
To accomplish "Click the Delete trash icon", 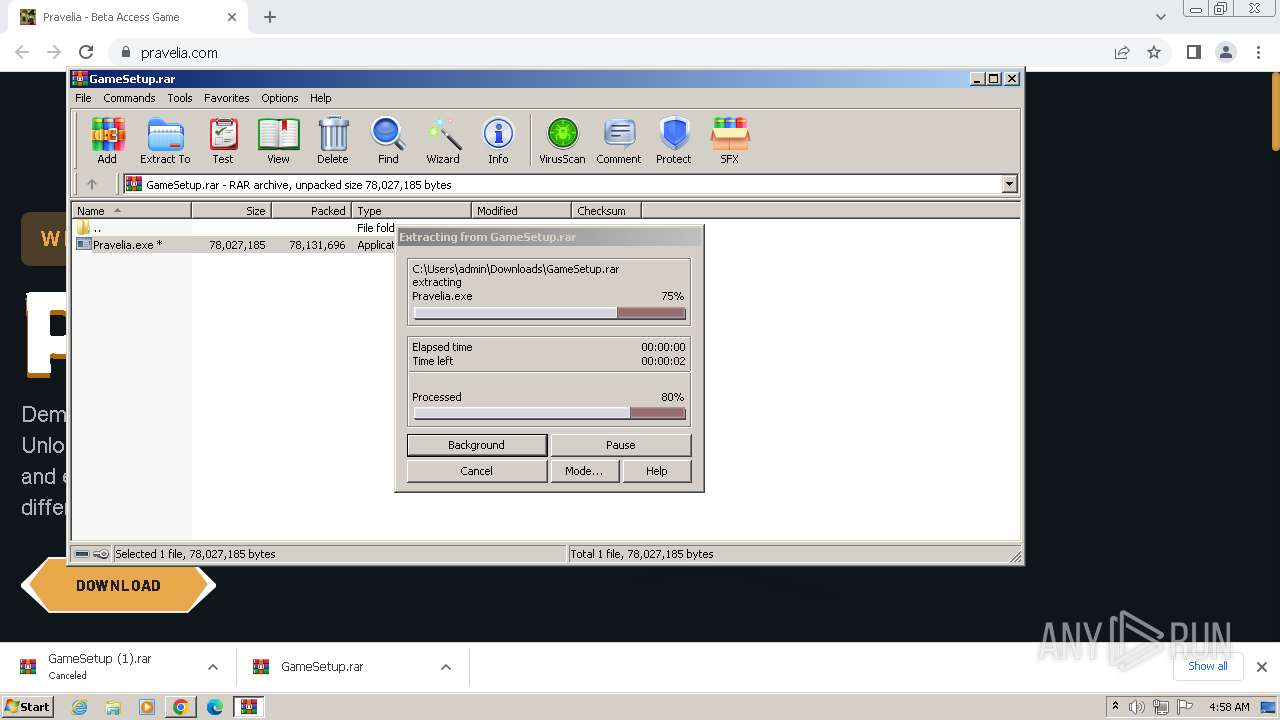I will click(333, 140).
